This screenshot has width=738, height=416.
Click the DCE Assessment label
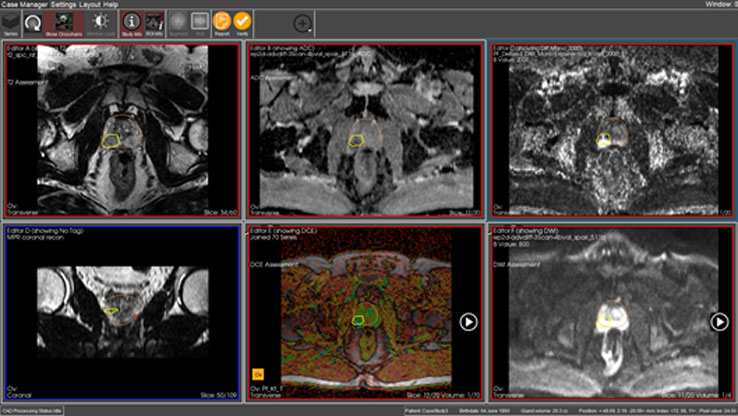pyautogui.click(x=275, y=264)
